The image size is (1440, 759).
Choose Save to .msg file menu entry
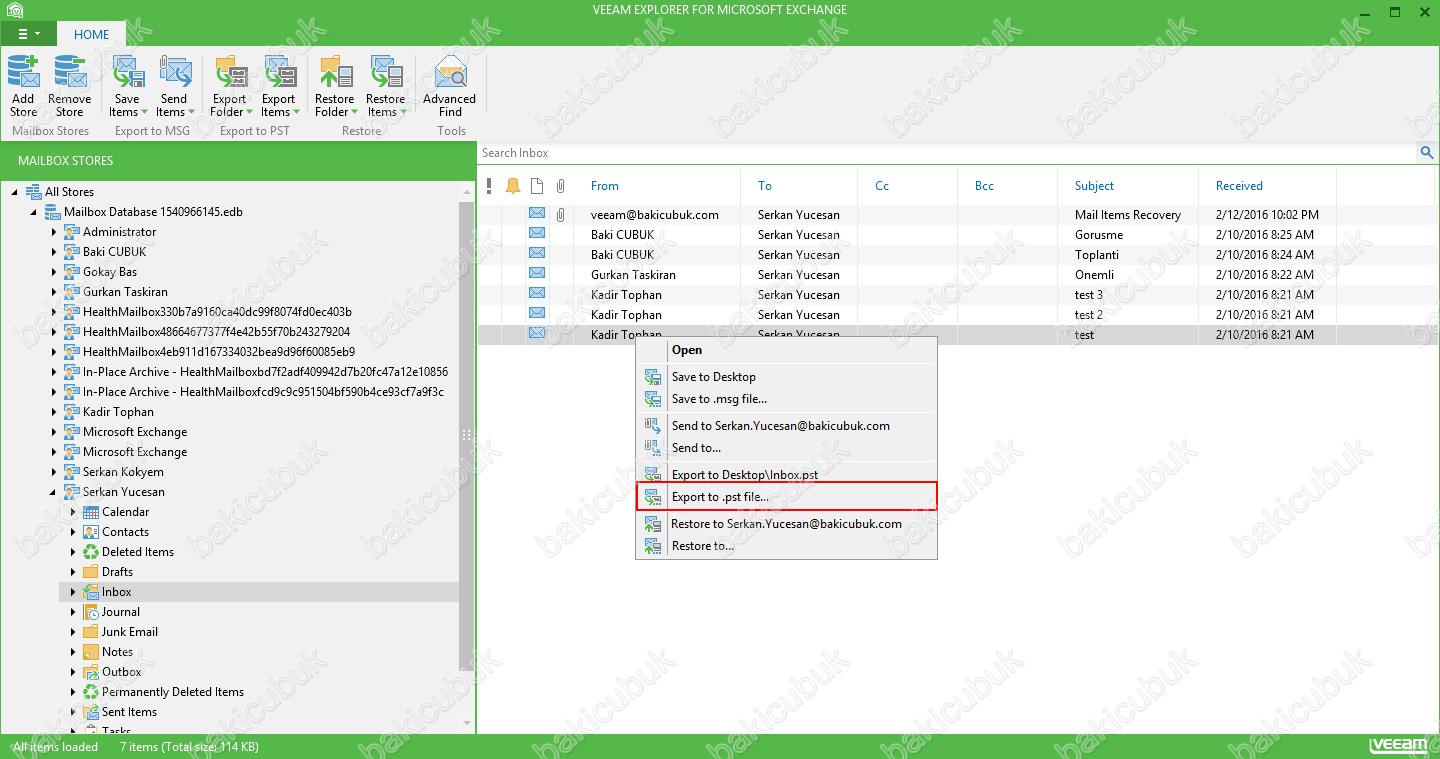(x=786, y=399)
